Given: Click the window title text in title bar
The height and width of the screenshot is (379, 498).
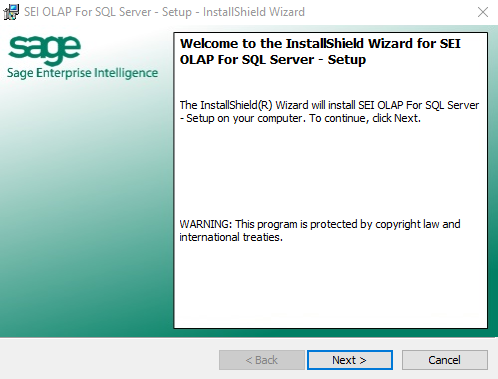Looking at the screenshot, I should pyautogui.click(x=164, y=12).
